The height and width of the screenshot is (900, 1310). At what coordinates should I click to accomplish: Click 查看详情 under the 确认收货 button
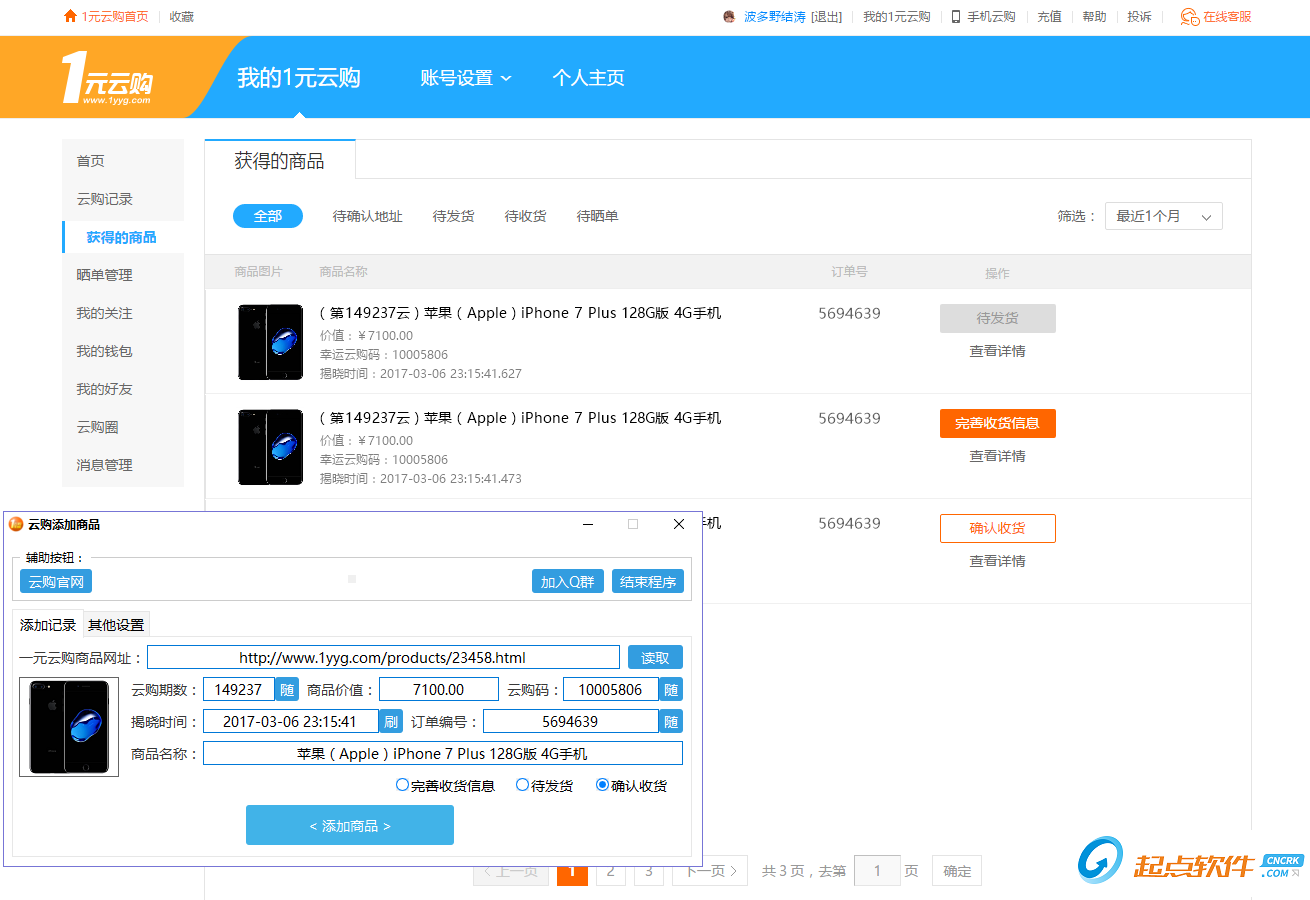[997, 561]
